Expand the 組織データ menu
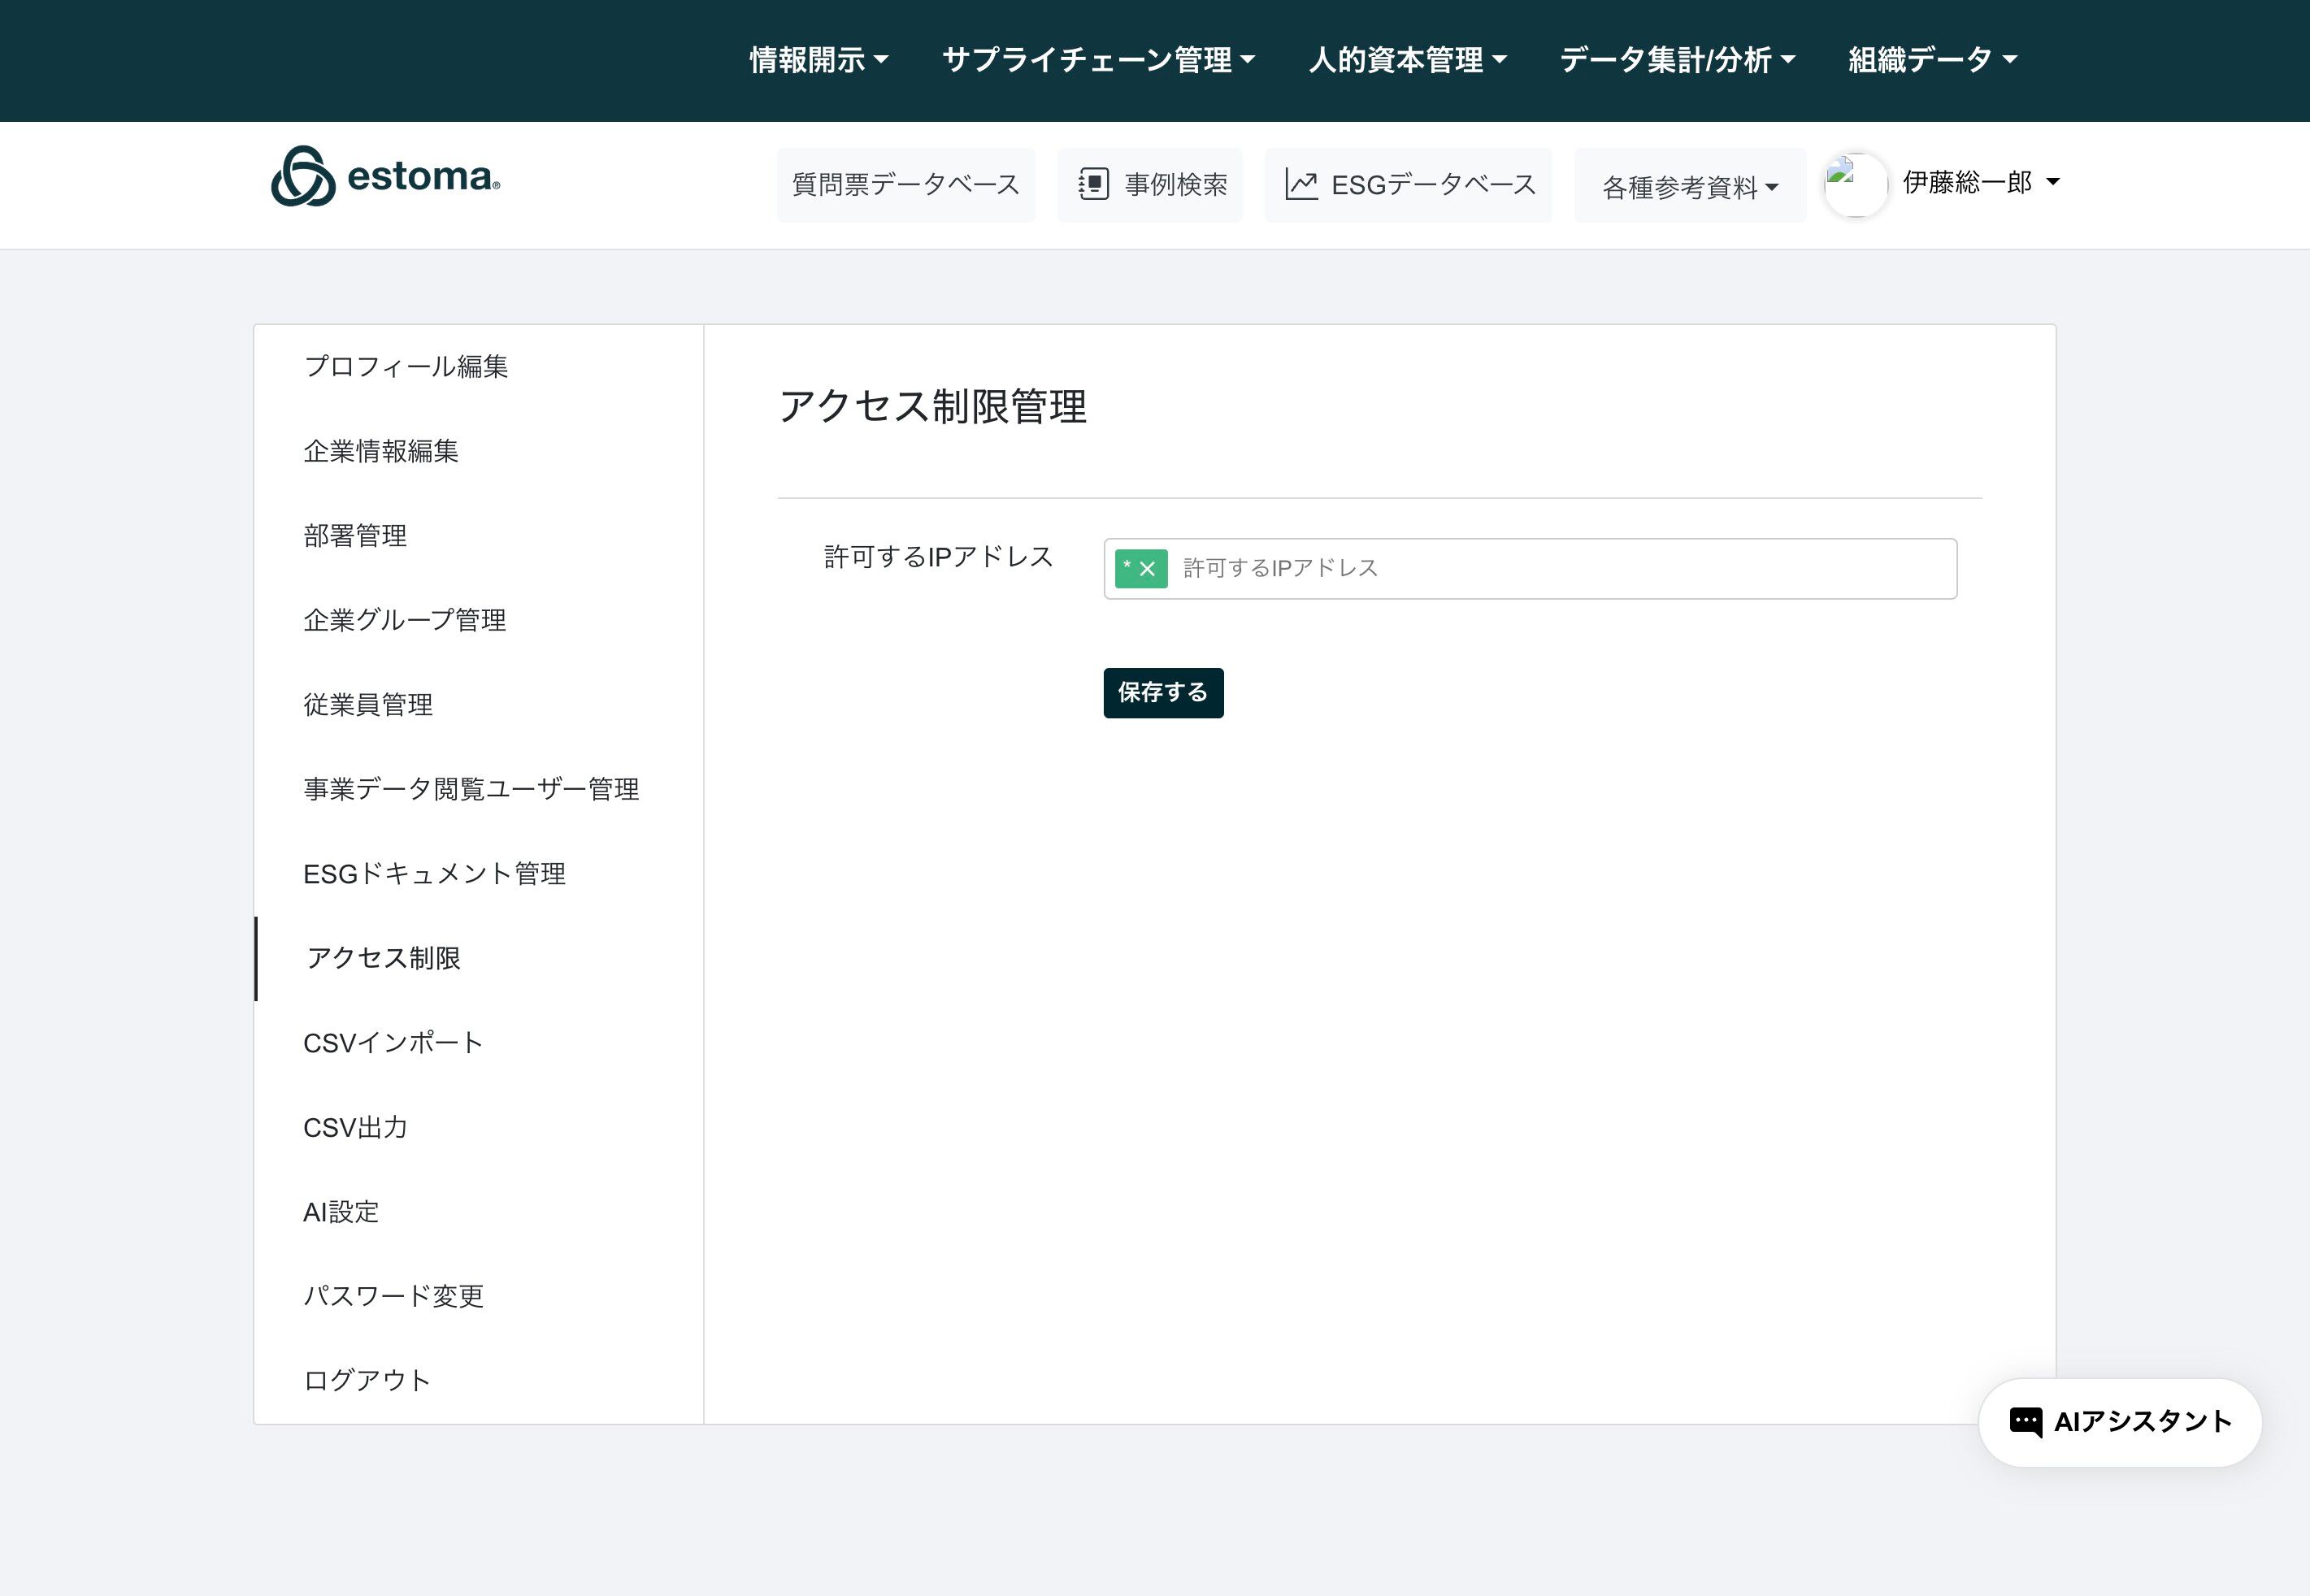The width and height of the screenshot is (2310, 1596). tap(1932, 60)
